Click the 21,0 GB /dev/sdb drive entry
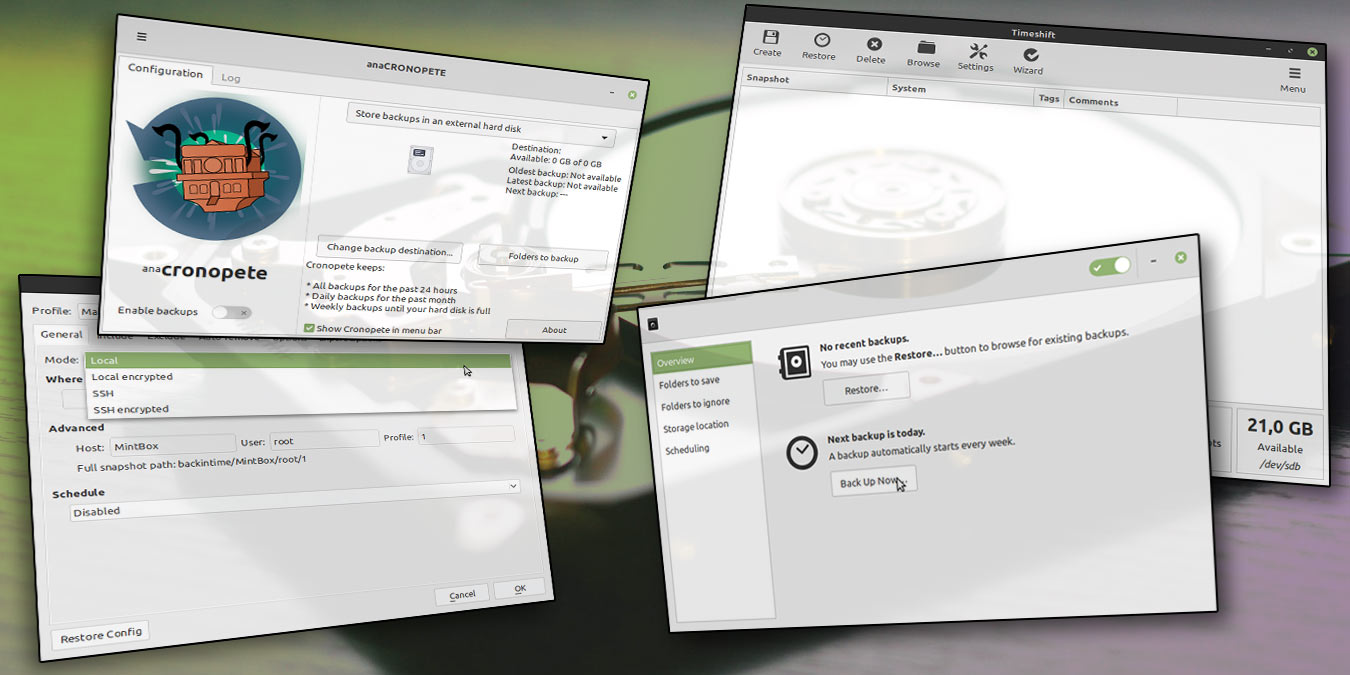This screenshot has width=1350, height=675. click(x=1281, y=441)
